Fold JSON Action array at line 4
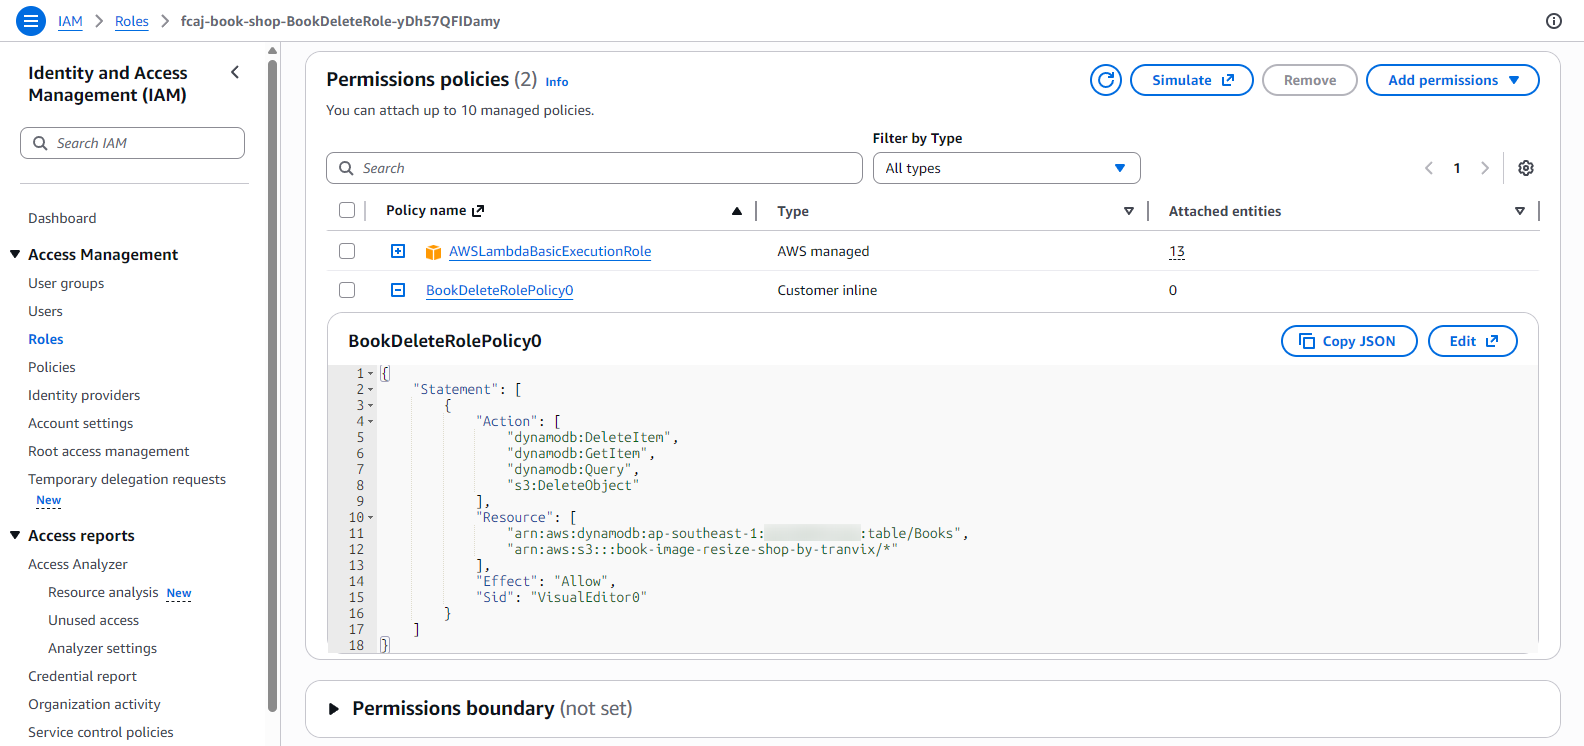This screenshot has width=1584, height=746. (x=370, y=422)
